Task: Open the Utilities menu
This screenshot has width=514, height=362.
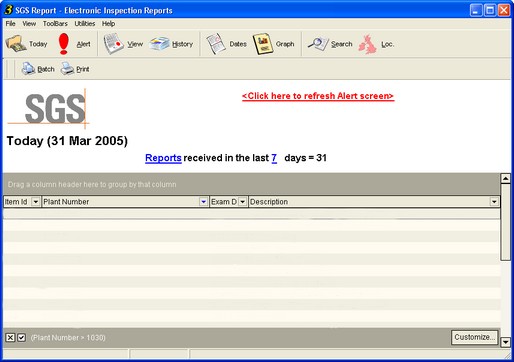Action: 85,24
